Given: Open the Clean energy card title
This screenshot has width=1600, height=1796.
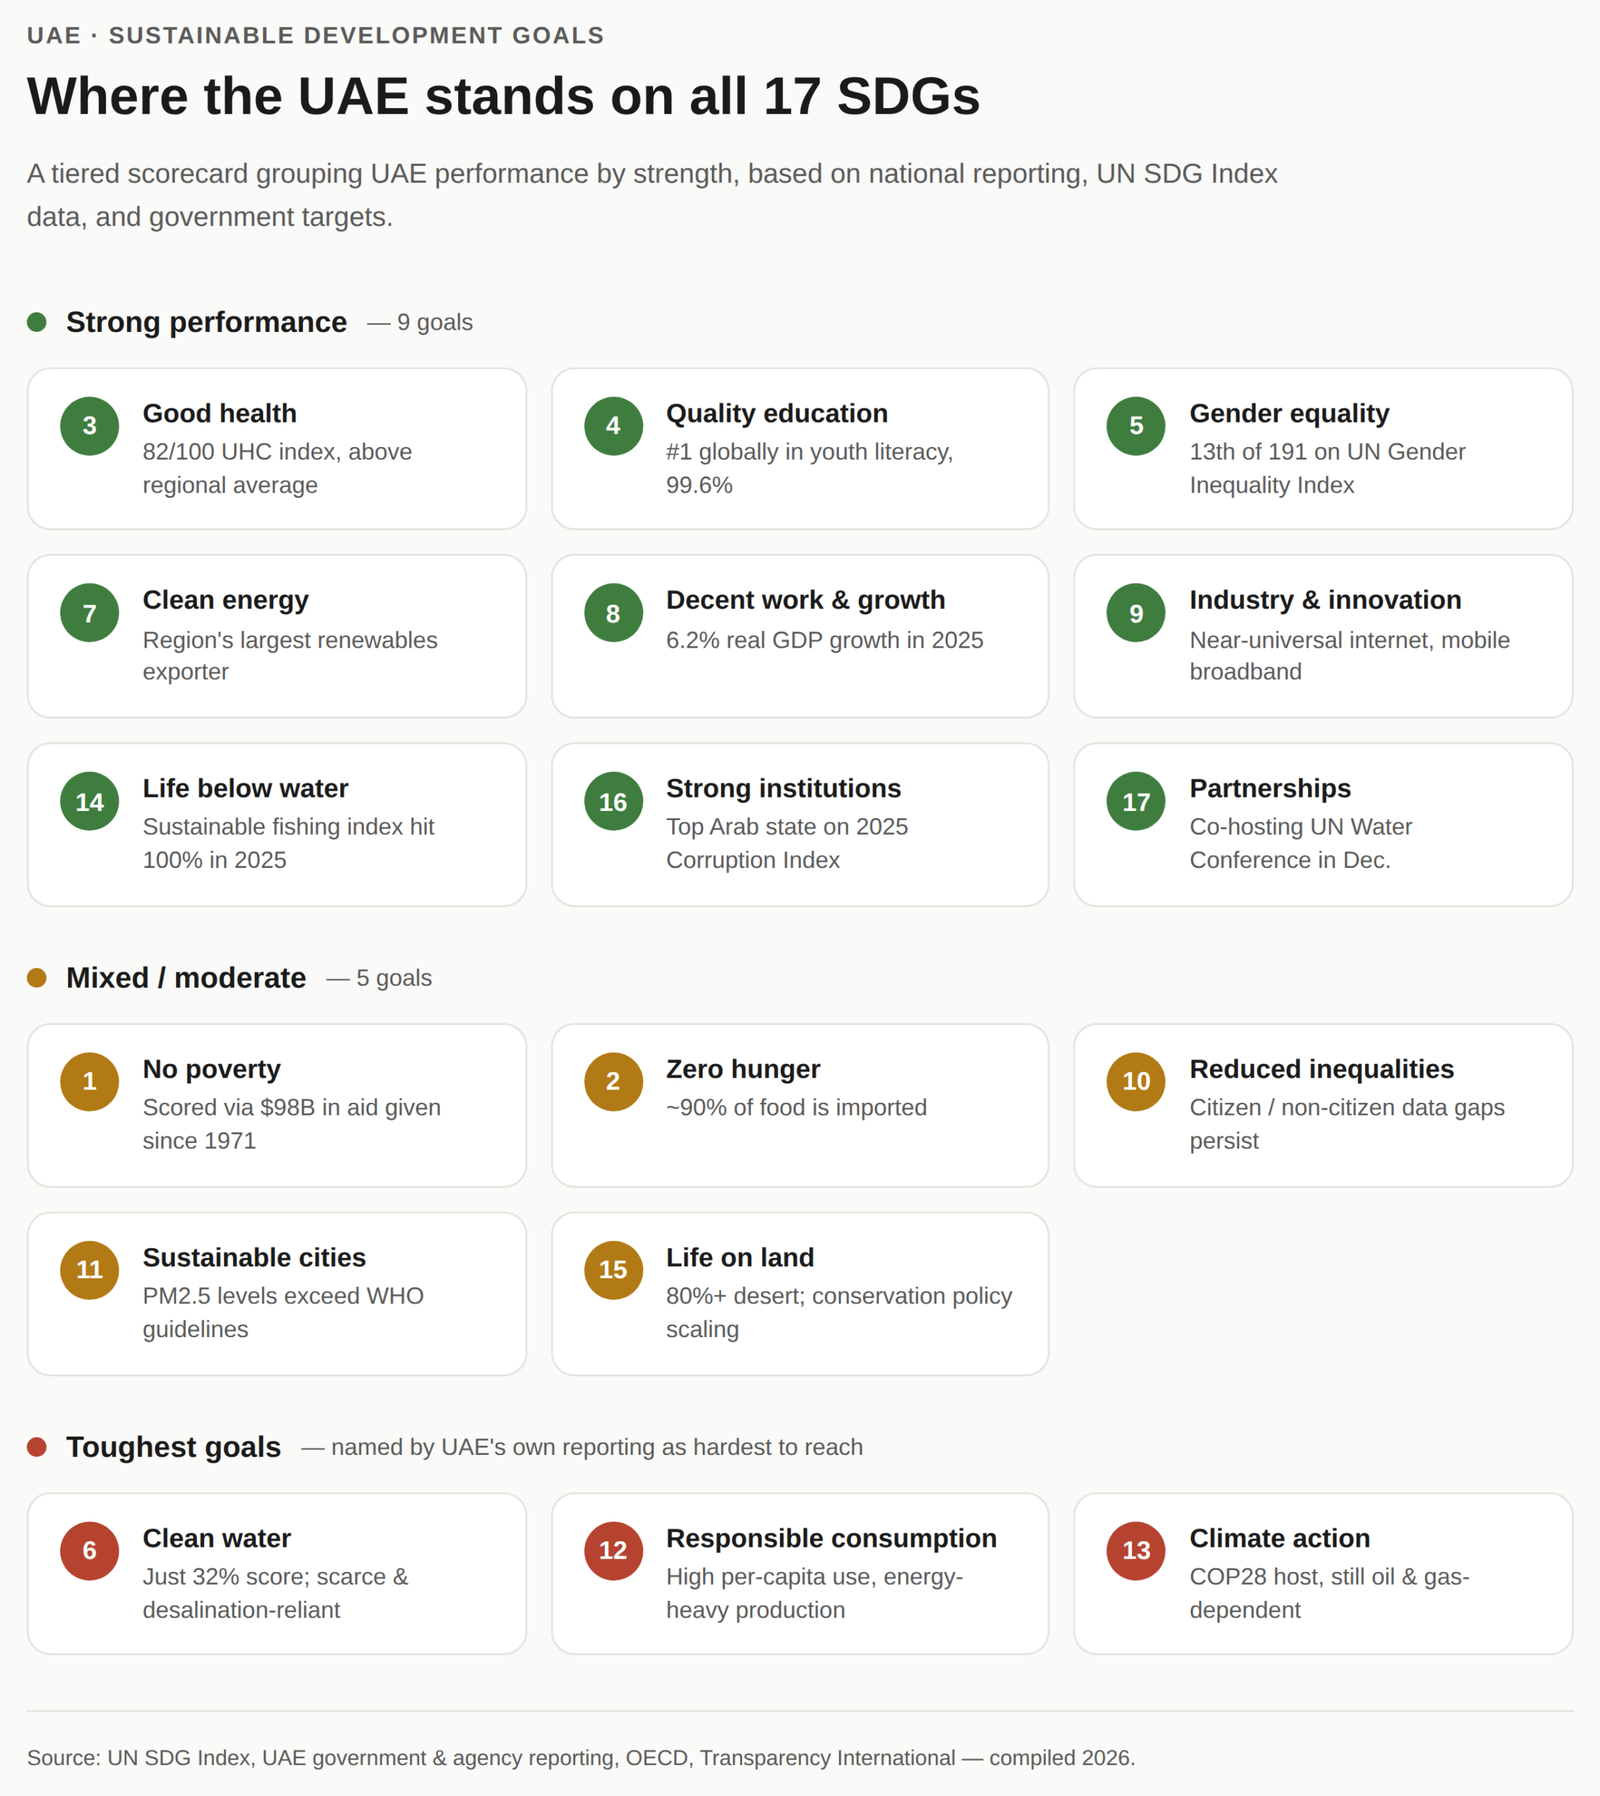Looking at the screenshot, I should [x=225, y=600].
